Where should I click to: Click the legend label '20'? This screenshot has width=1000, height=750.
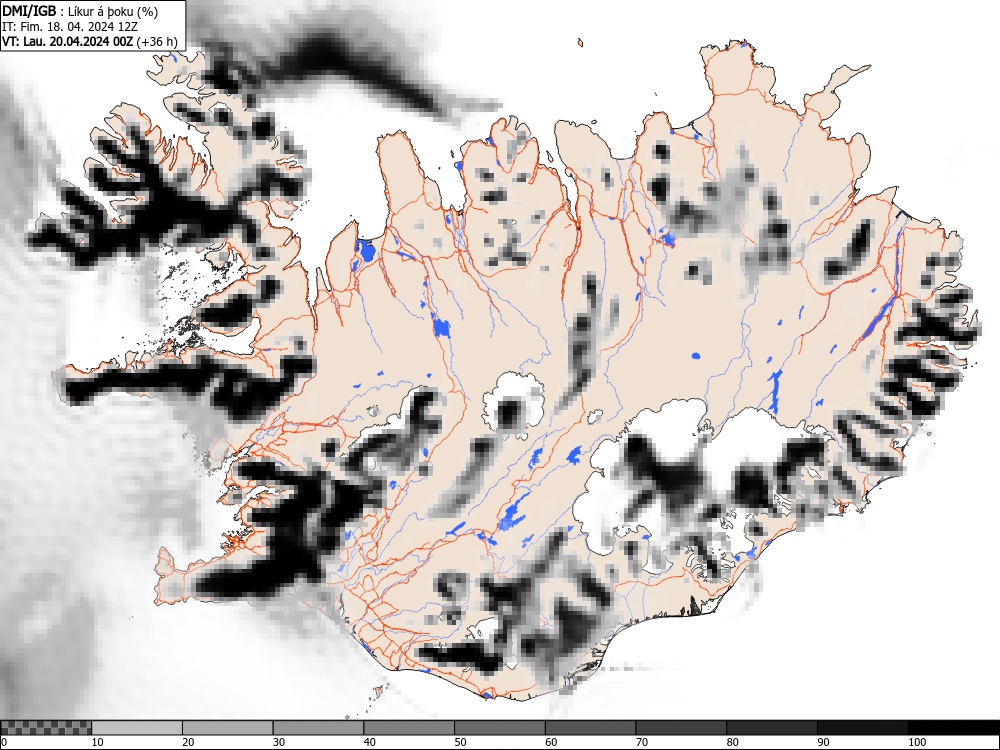(x=188, y=742)
